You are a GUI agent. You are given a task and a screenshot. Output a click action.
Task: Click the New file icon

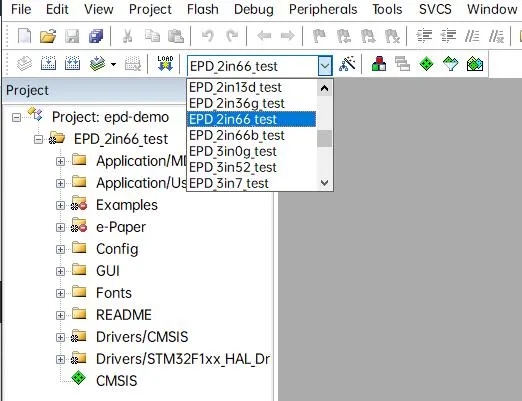24,36
